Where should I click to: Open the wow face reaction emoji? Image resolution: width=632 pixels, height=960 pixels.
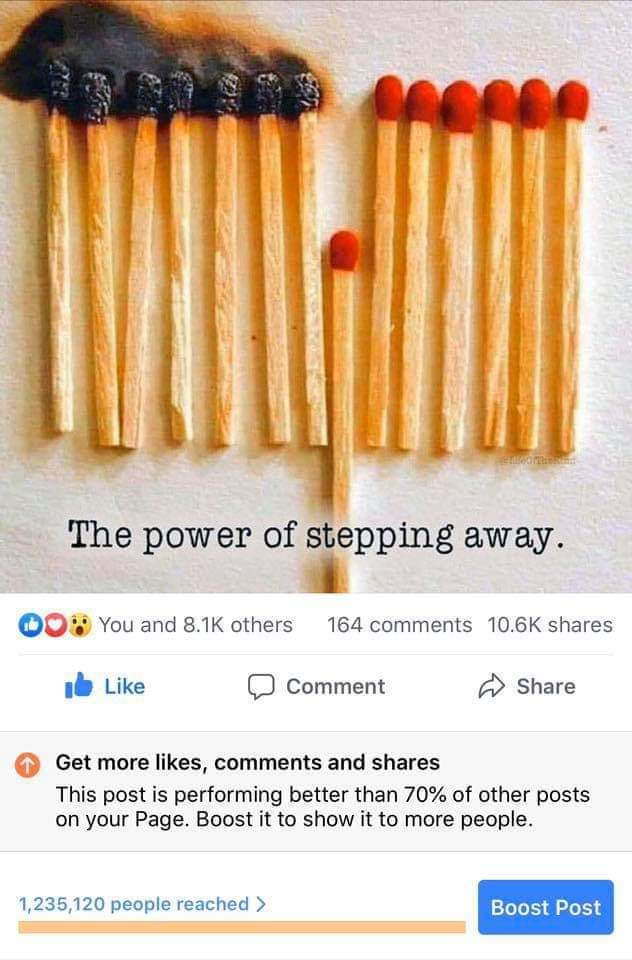click(x=80, y=625)
